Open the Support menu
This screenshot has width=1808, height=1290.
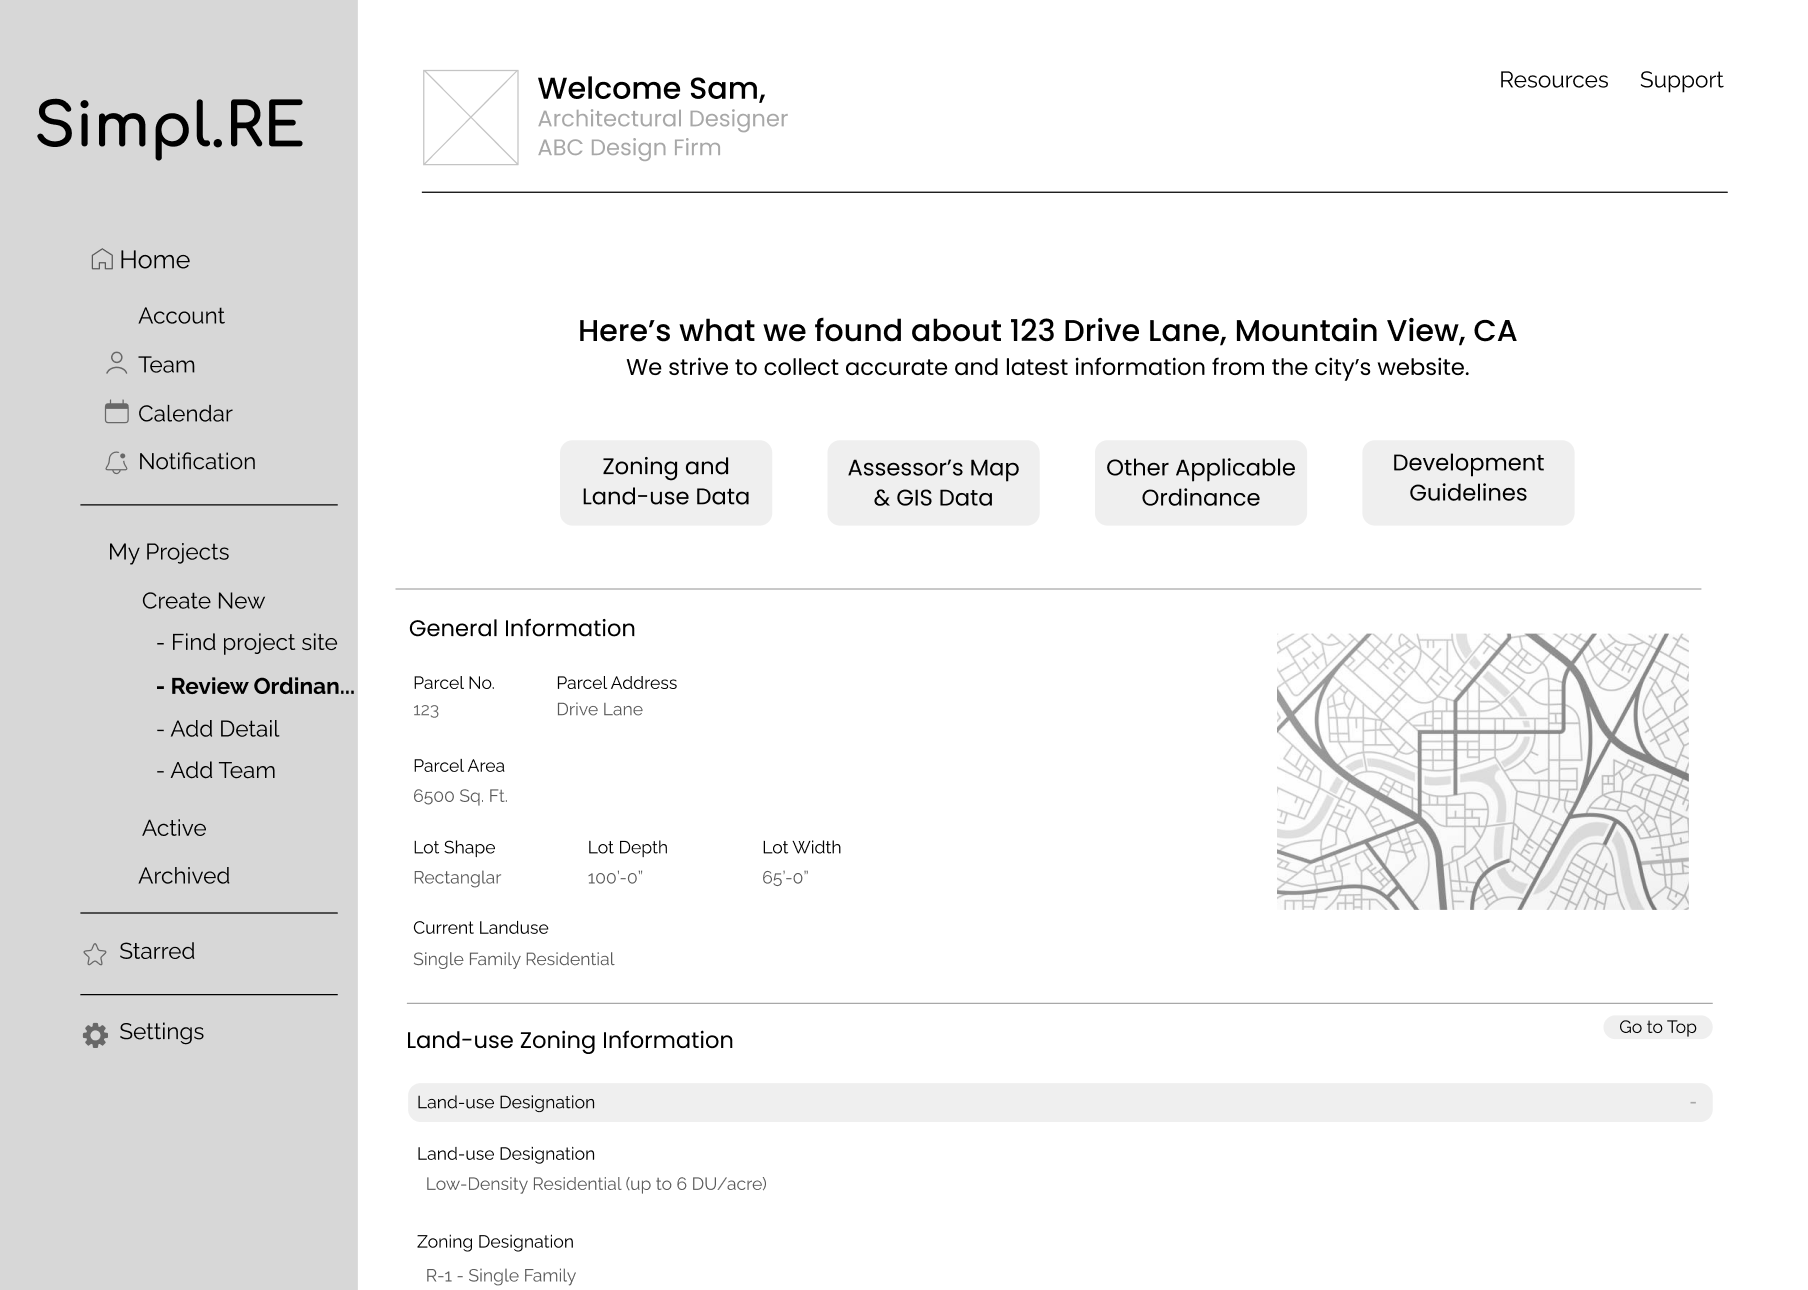[x=1681, y=80]
